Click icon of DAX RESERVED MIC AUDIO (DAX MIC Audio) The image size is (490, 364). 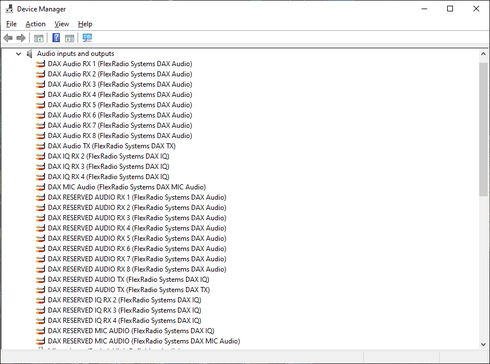tap(40, 341)
